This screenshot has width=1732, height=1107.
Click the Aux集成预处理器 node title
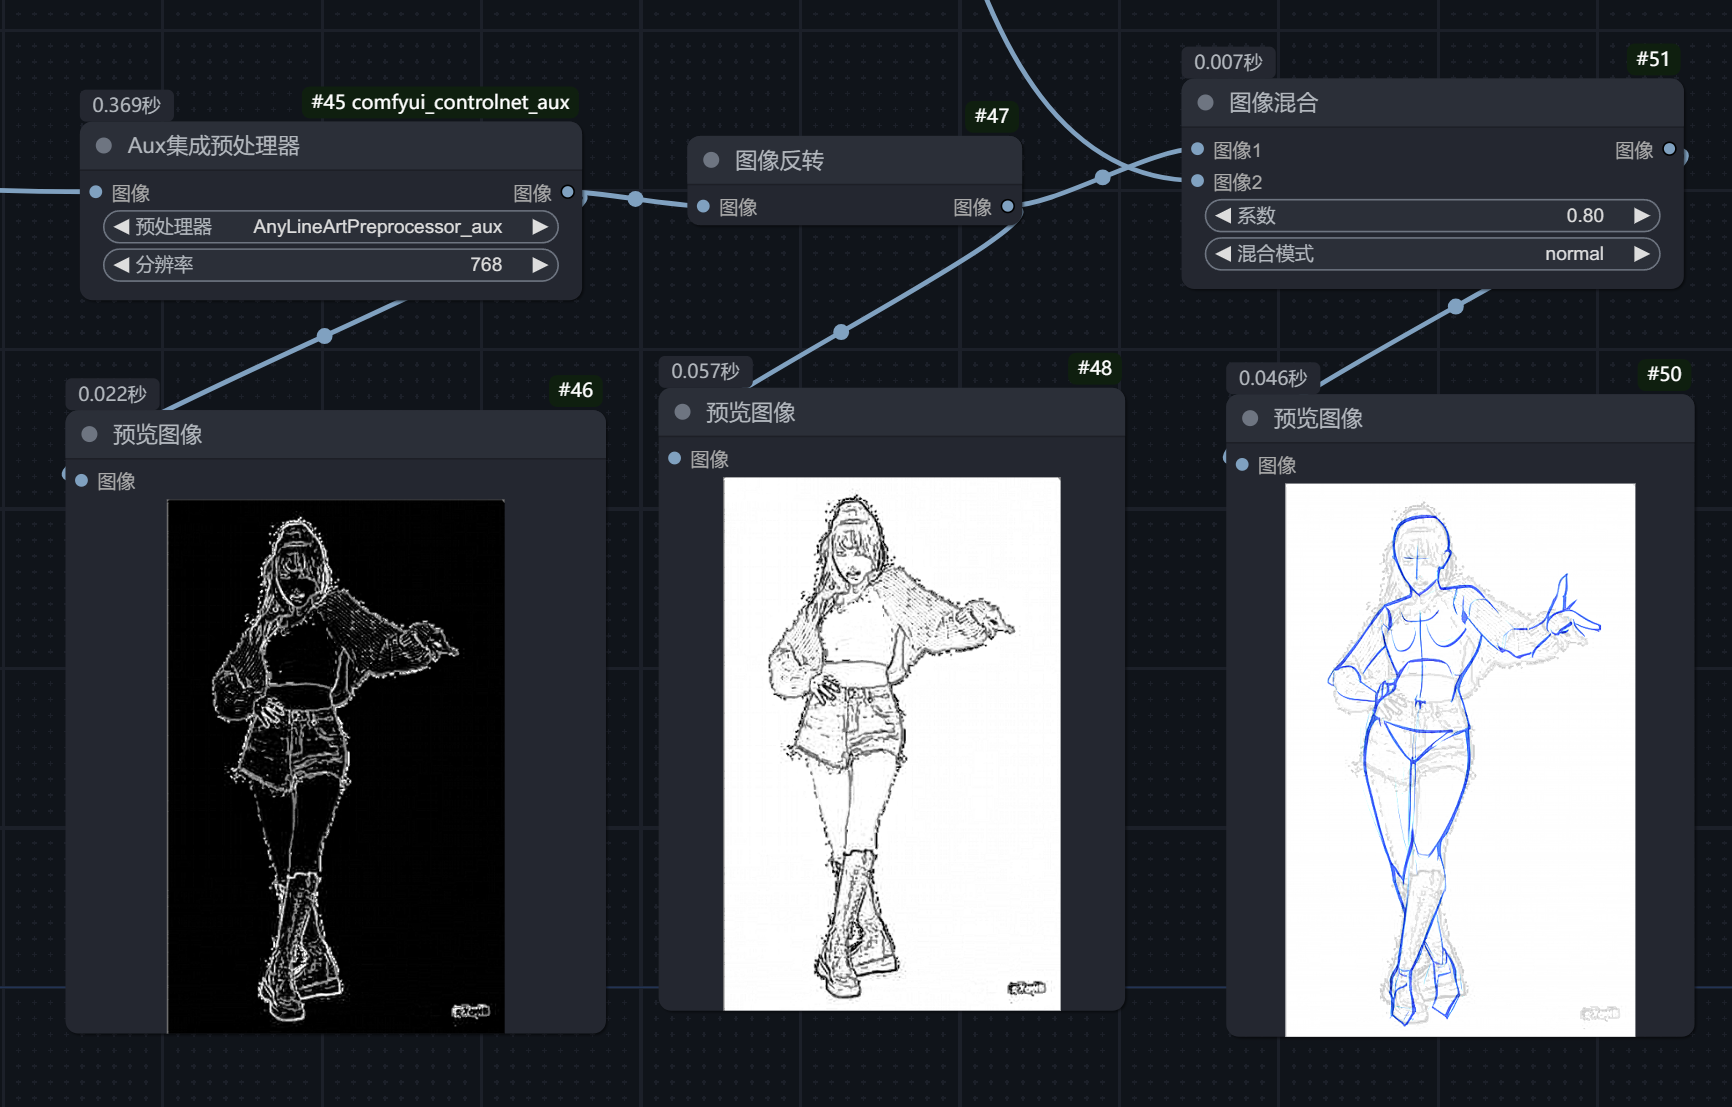click(x=214, y=146)
